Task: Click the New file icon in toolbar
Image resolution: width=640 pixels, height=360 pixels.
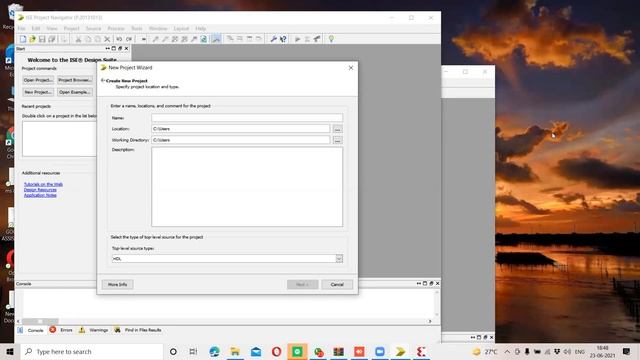Action: tap(23, 39)
